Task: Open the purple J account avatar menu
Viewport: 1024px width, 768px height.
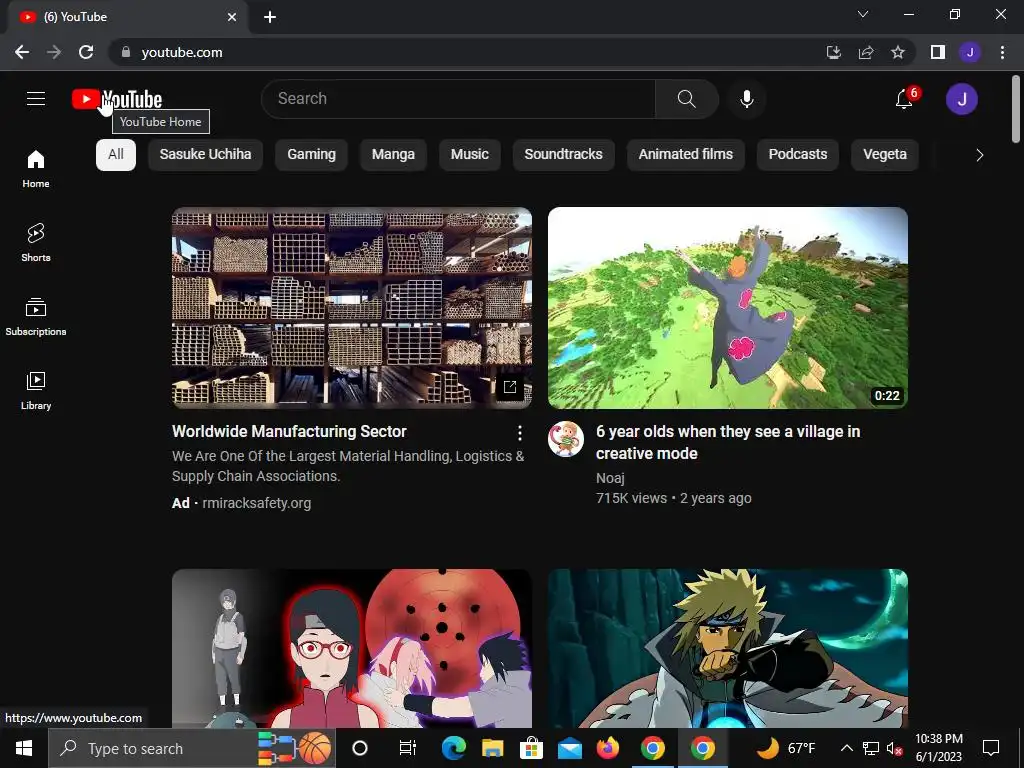Action: (x=961, y=99)
